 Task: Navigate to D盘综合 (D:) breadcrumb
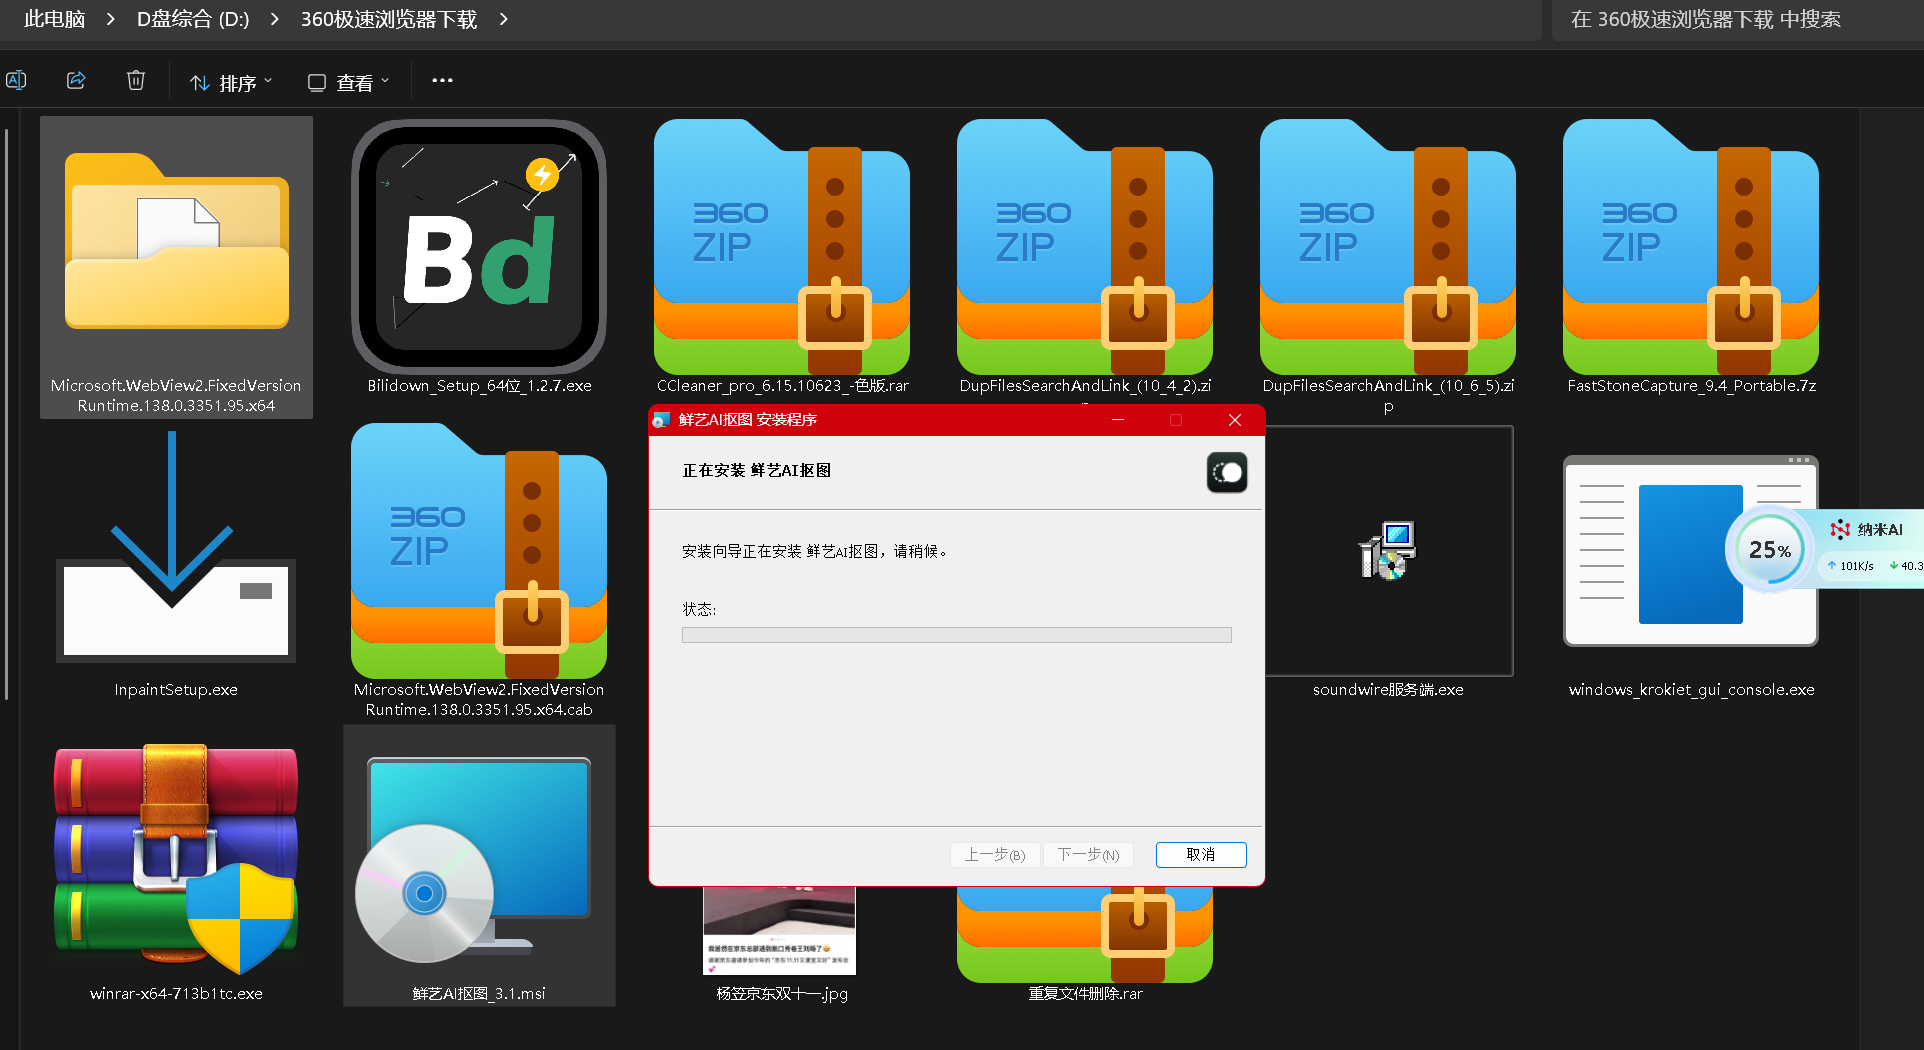tap(193, 19)
